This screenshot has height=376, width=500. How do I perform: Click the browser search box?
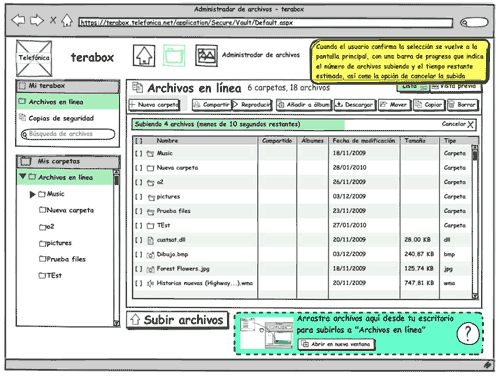tap(474, 23)
